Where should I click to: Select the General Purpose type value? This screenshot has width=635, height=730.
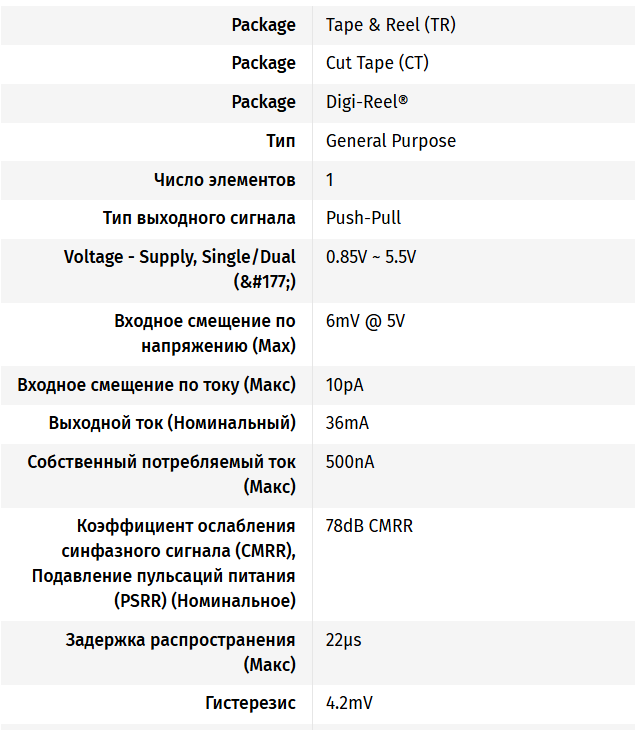(390, 141)
